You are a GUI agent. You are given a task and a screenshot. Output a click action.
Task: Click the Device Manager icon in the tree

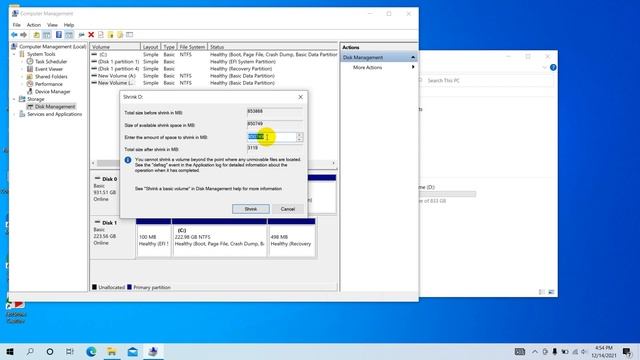30,91
